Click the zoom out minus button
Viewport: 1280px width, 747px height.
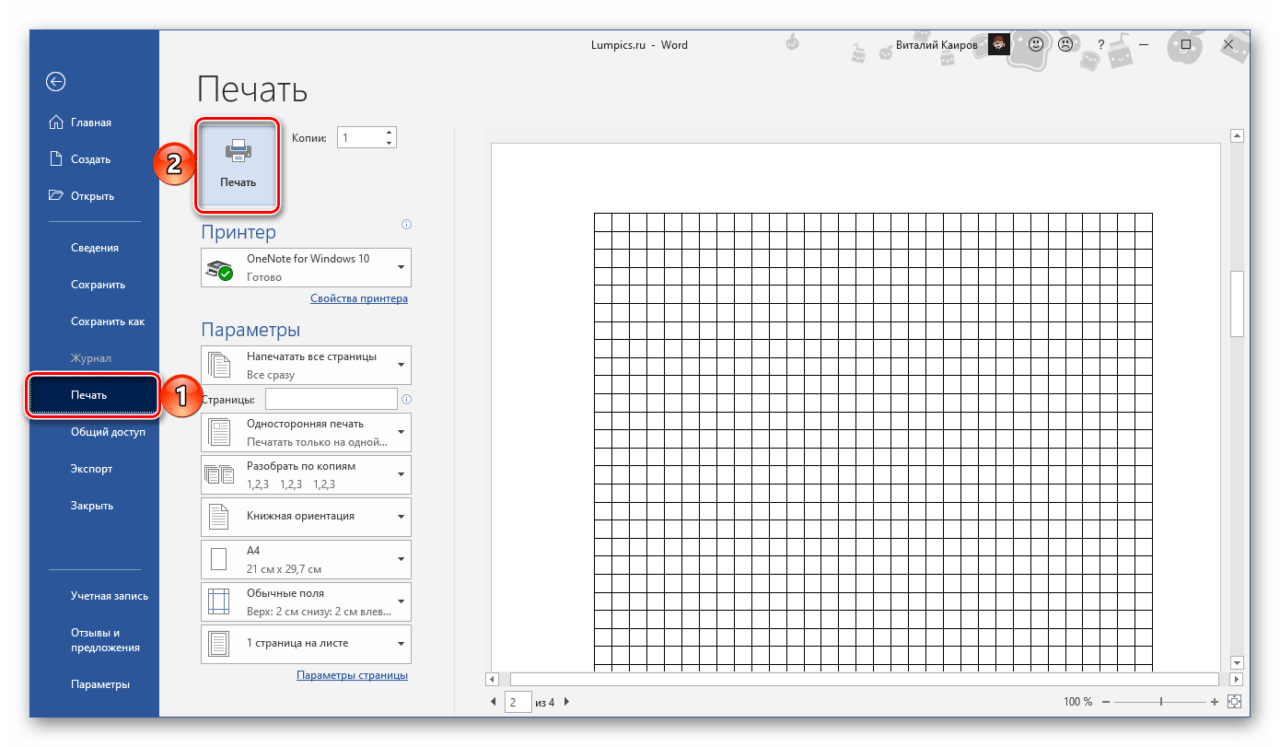coord(1105,702)
